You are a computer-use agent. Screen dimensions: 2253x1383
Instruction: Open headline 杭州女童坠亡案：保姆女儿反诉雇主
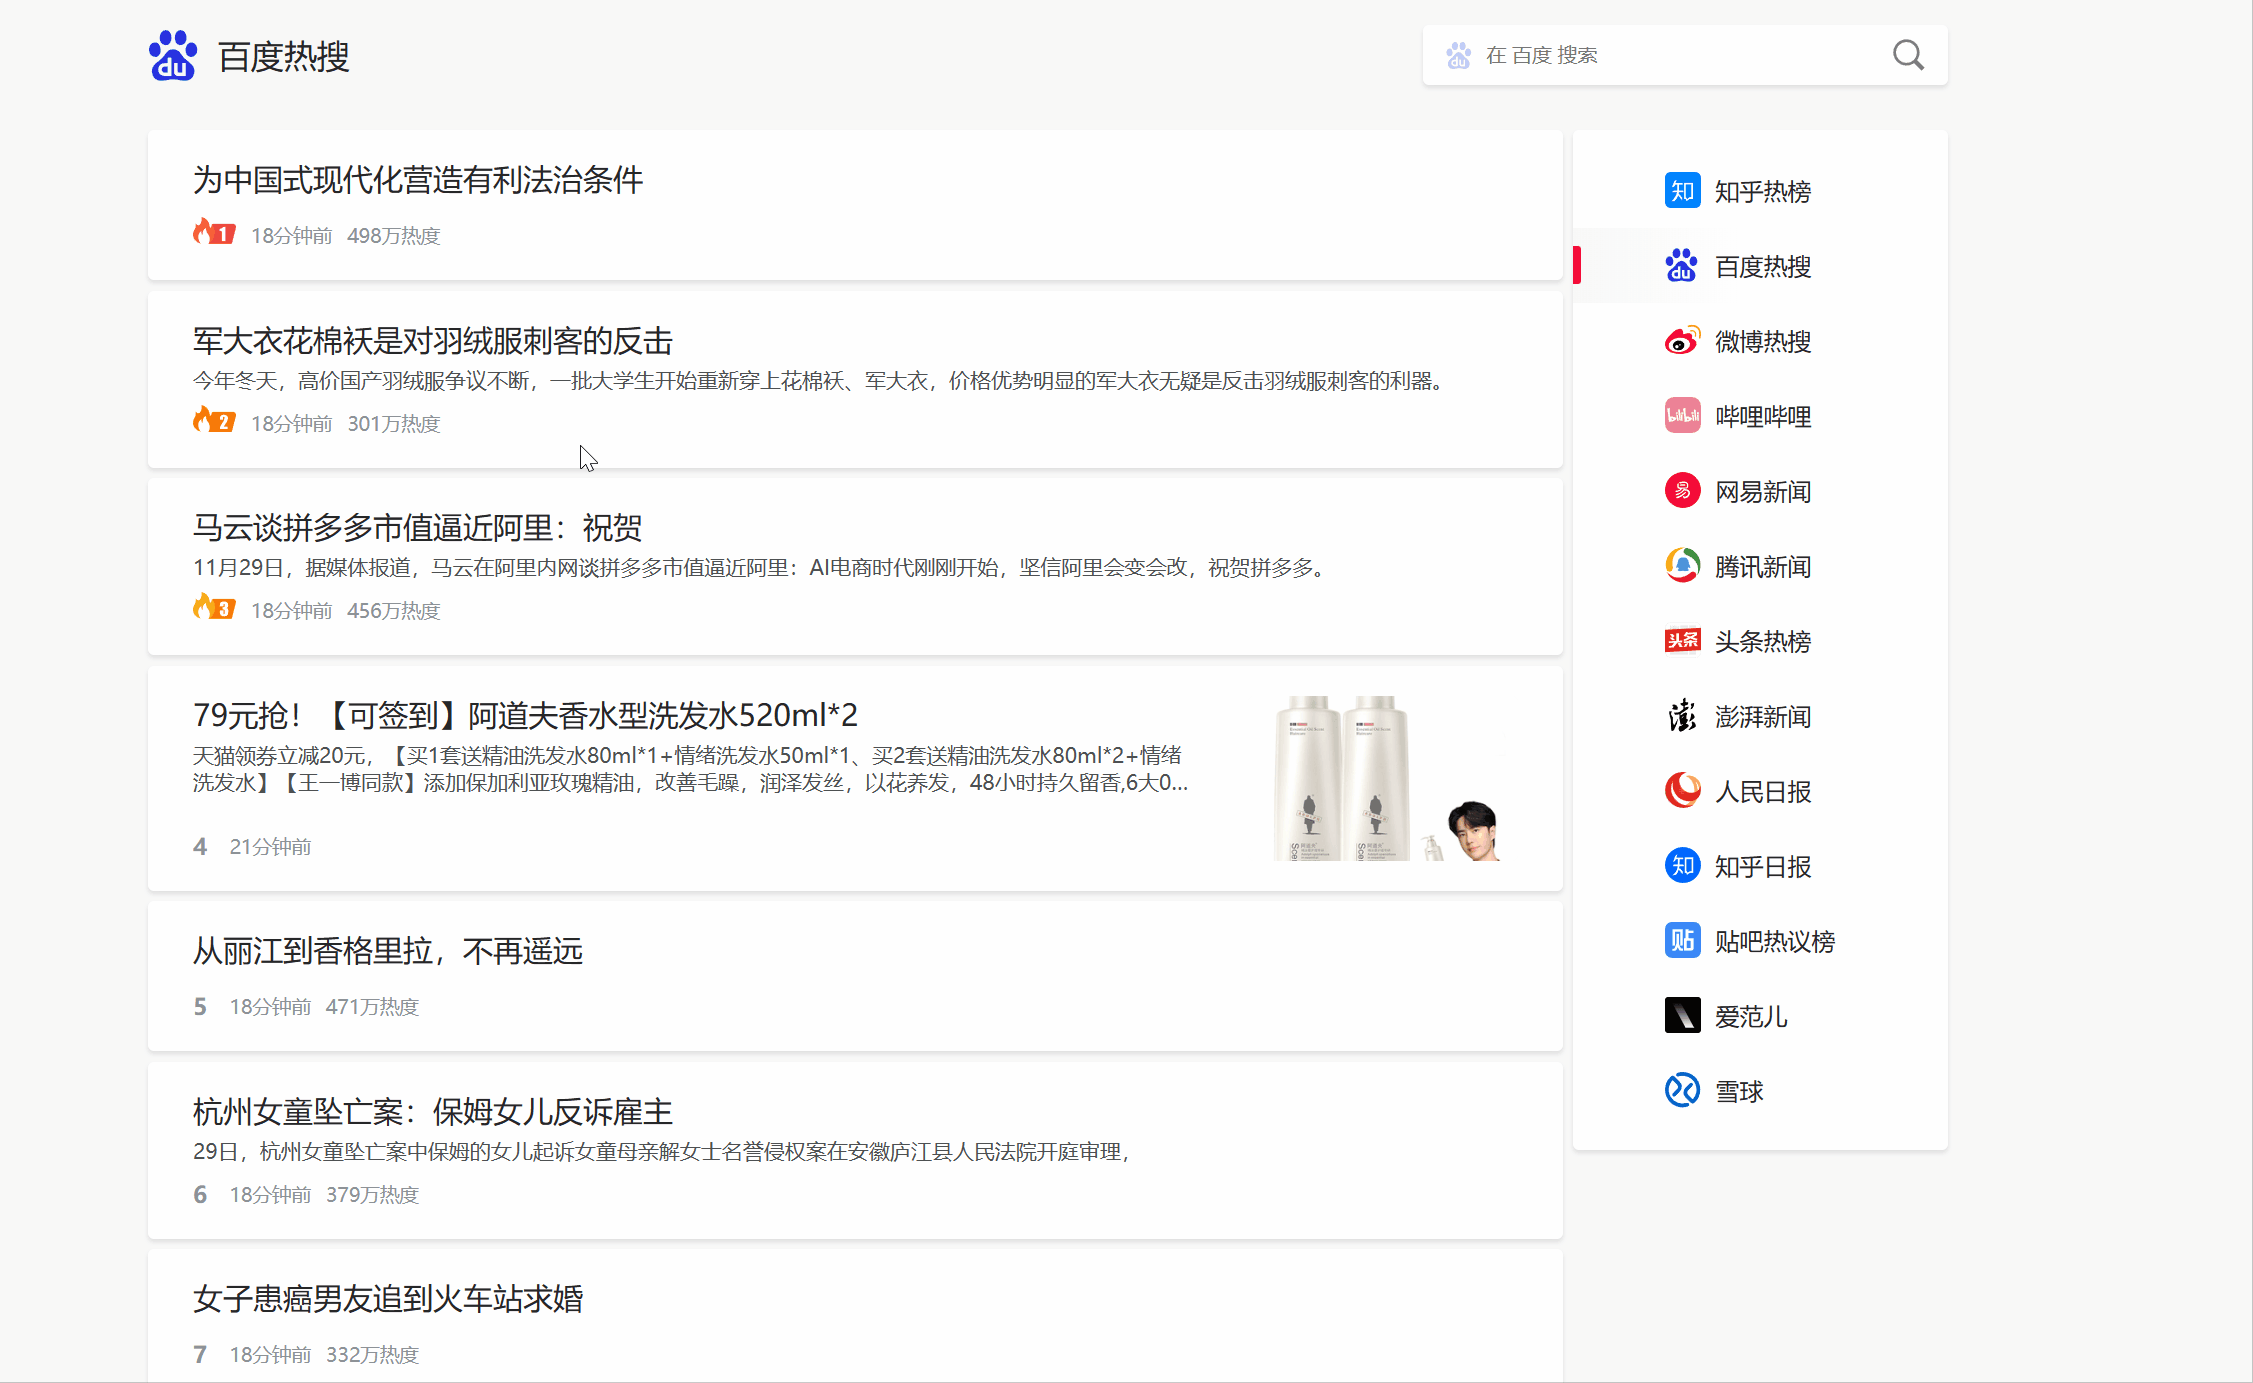point(433,1111)
